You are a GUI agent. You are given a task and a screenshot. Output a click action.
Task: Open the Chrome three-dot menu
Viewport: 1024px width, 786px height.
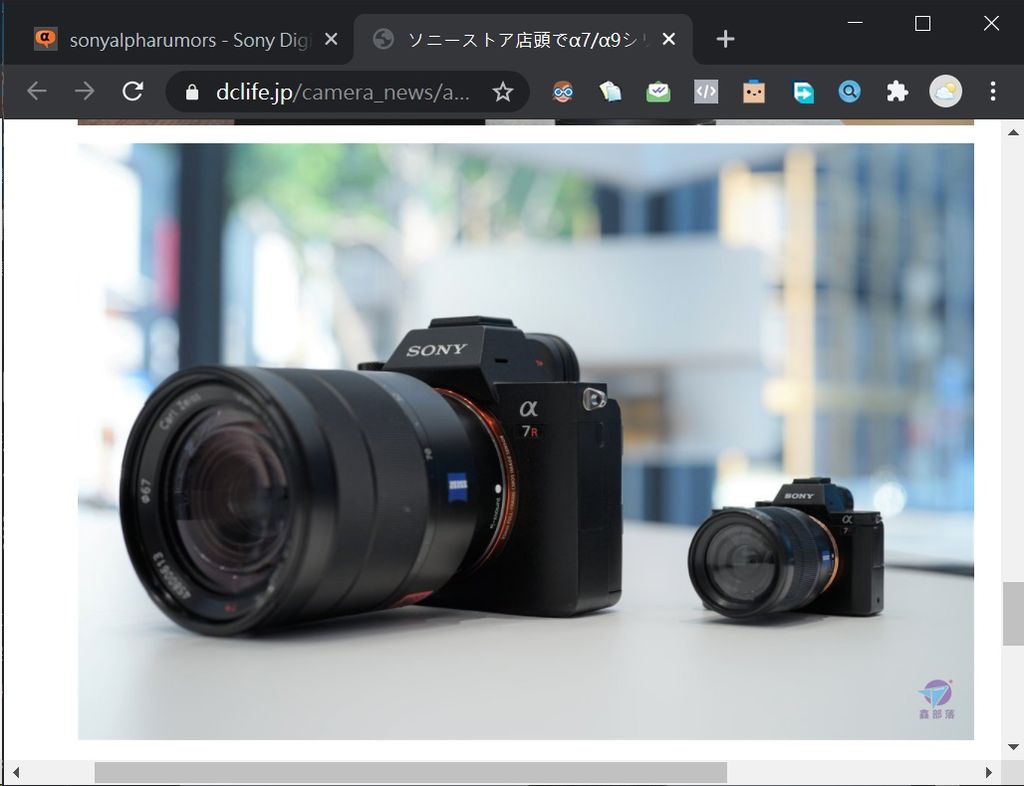[993, 91]
